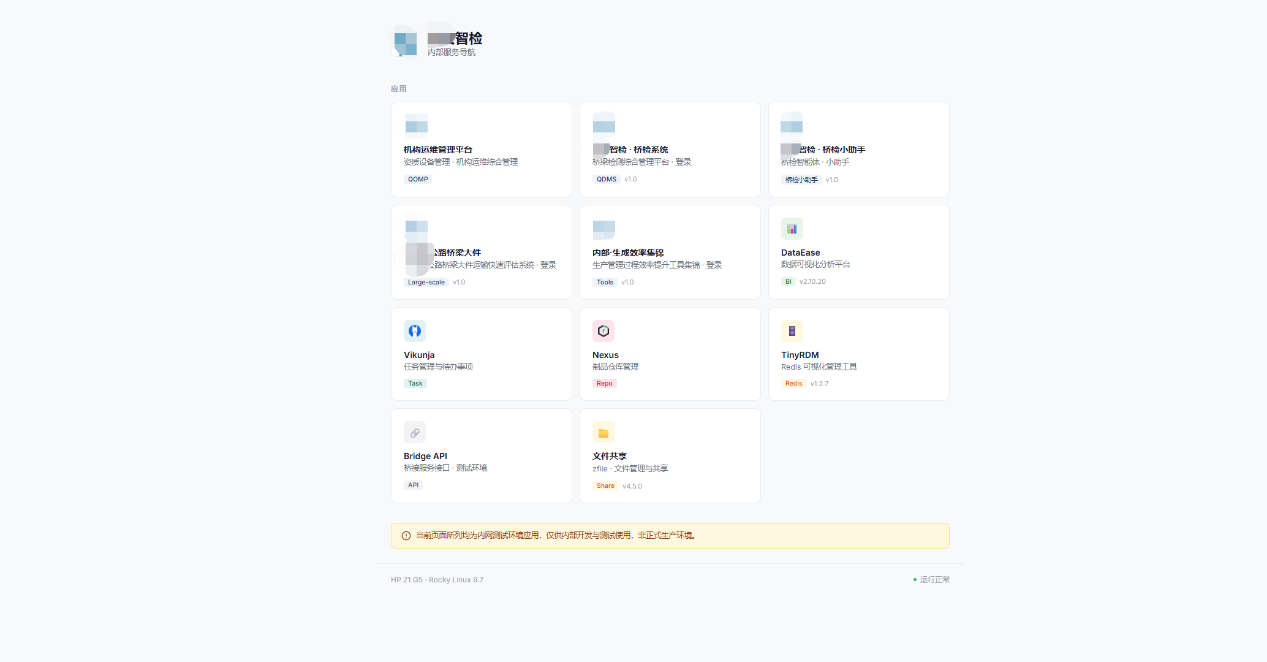Image resolution: width=1267 pixels, height=662 pixels.
Task: Click the 运行正常 status indicator
Action: pos(931,580)
